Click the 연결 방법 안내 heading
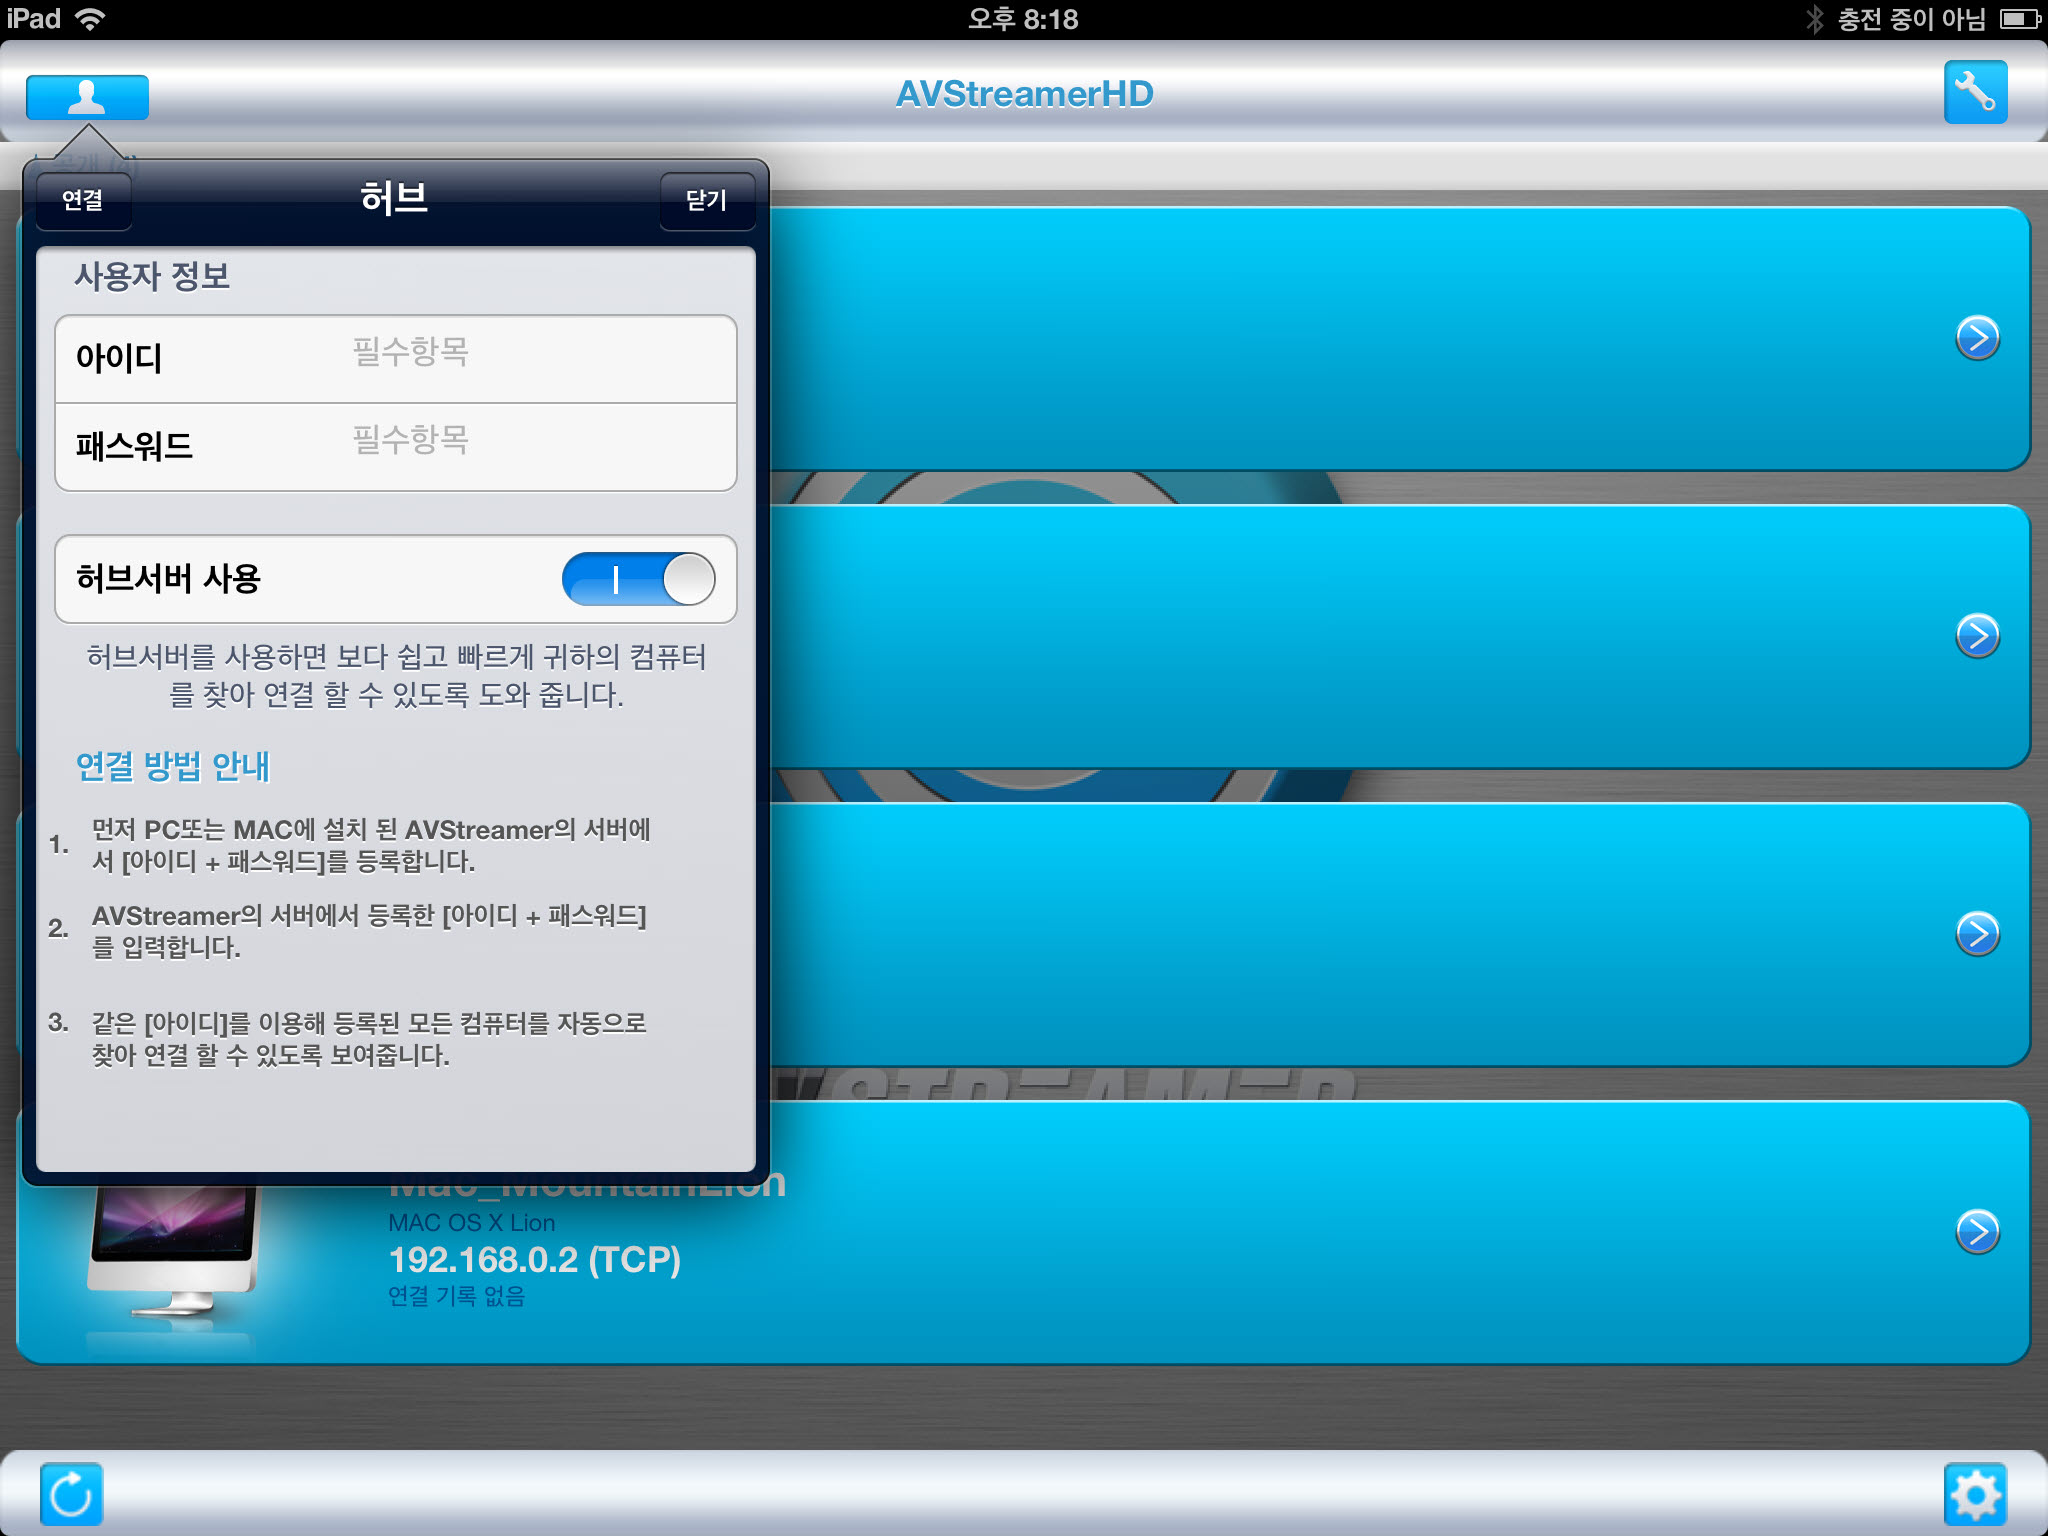This screenshot has width=2048, height=1536. point(173,766)
